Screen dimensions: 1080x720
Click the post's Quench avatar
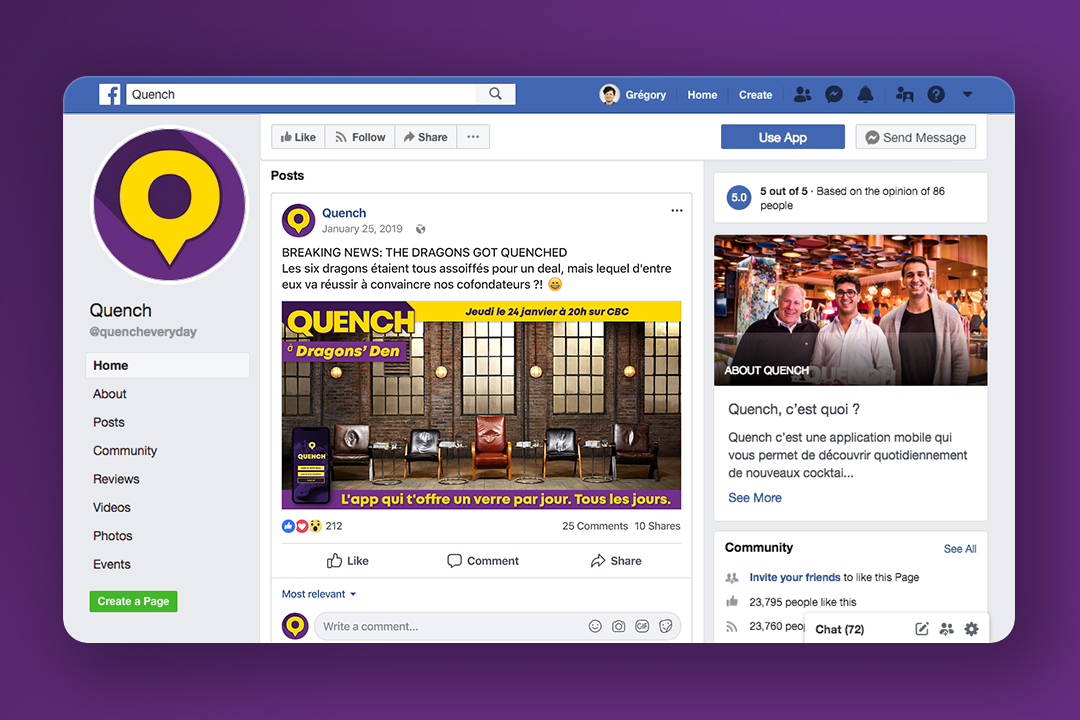click(298, 220)
